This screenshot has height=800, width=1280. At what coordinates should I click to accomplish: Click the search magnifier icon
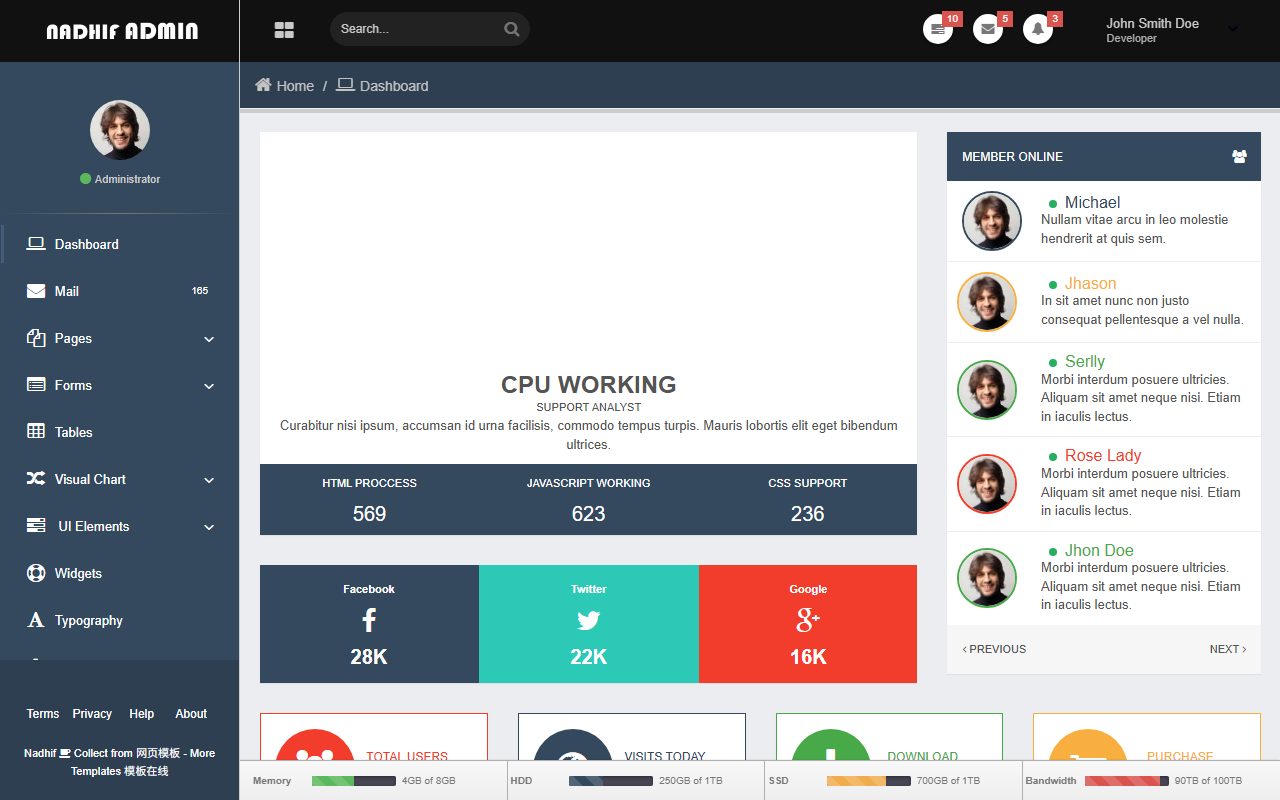coord(512,29)
